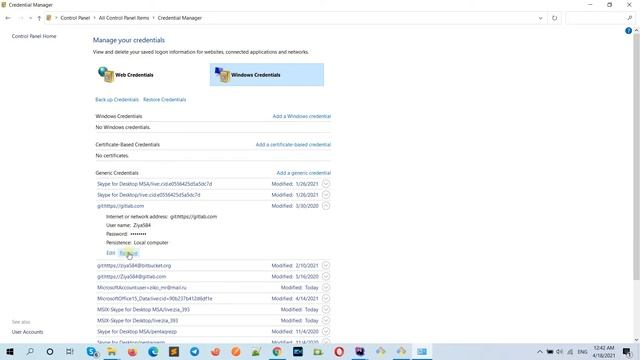Open address bar history dropdown

click(540, 18)
